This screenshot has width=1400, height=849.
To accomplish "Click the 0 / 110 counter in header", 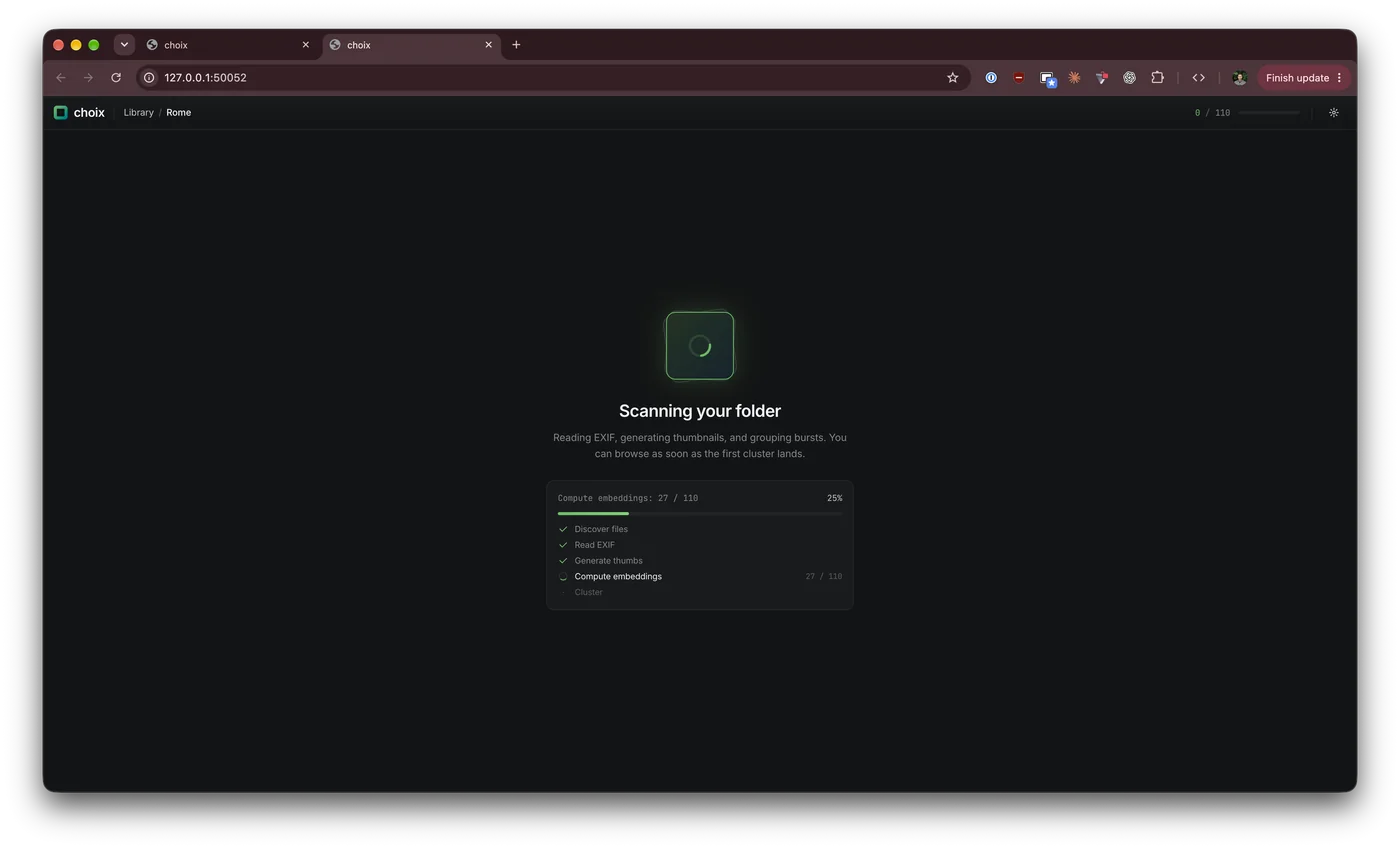I will click(1212, 113).
